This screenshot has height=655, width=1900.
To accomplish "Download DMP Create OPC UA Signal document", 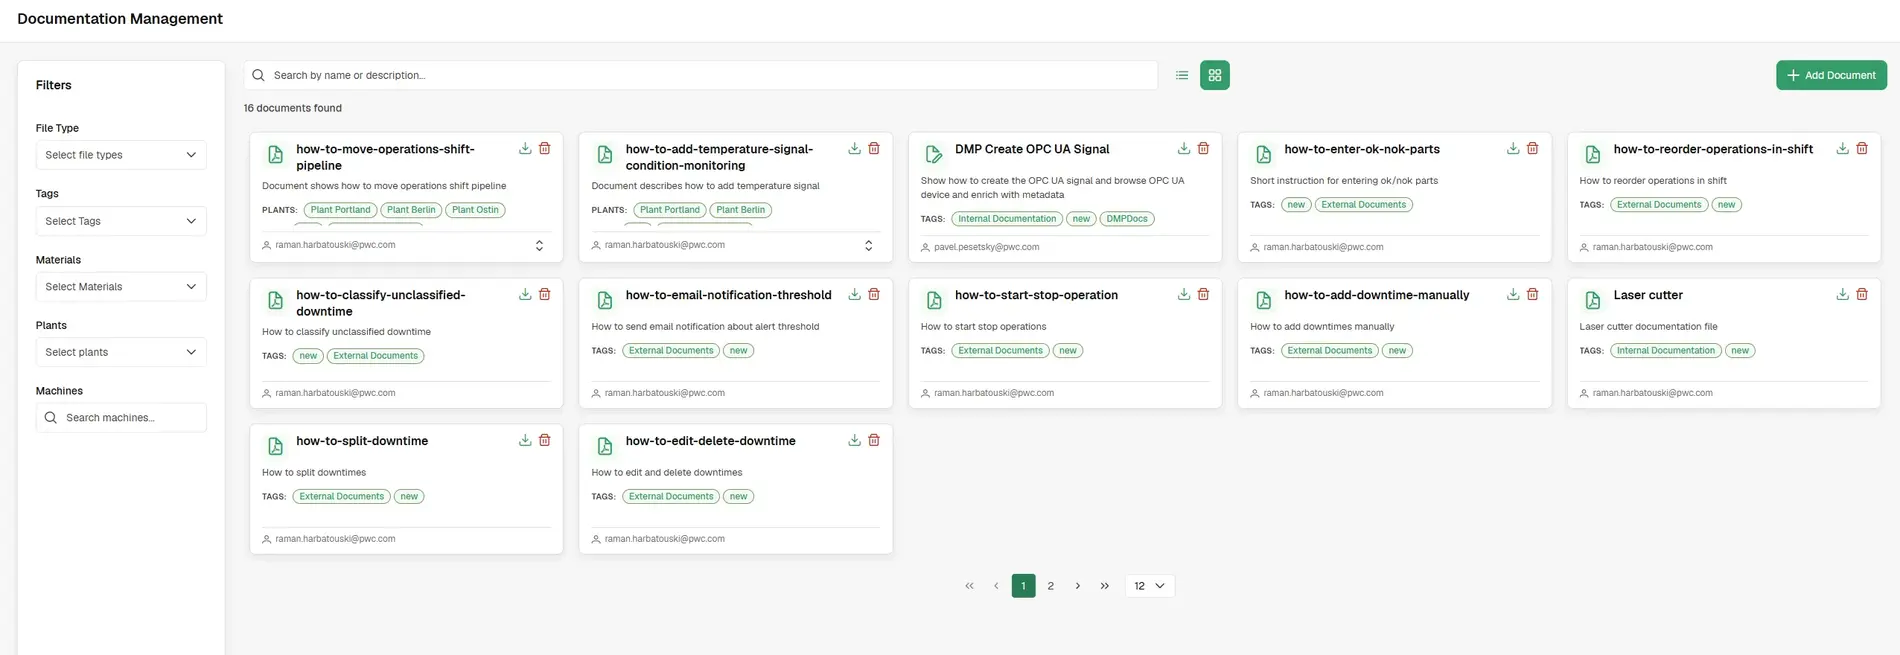I will [1183, 148].
